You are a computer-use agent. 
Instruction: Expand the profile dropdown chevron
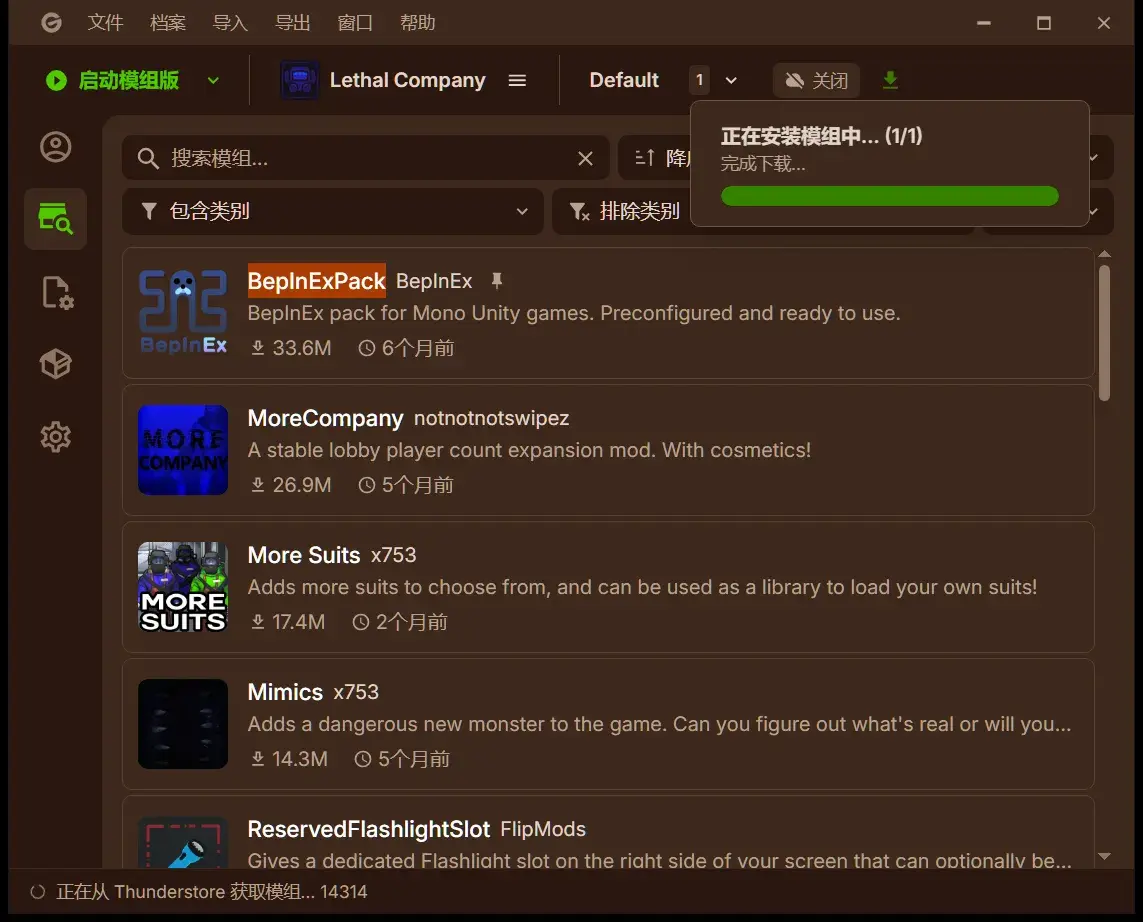[731, 80]
